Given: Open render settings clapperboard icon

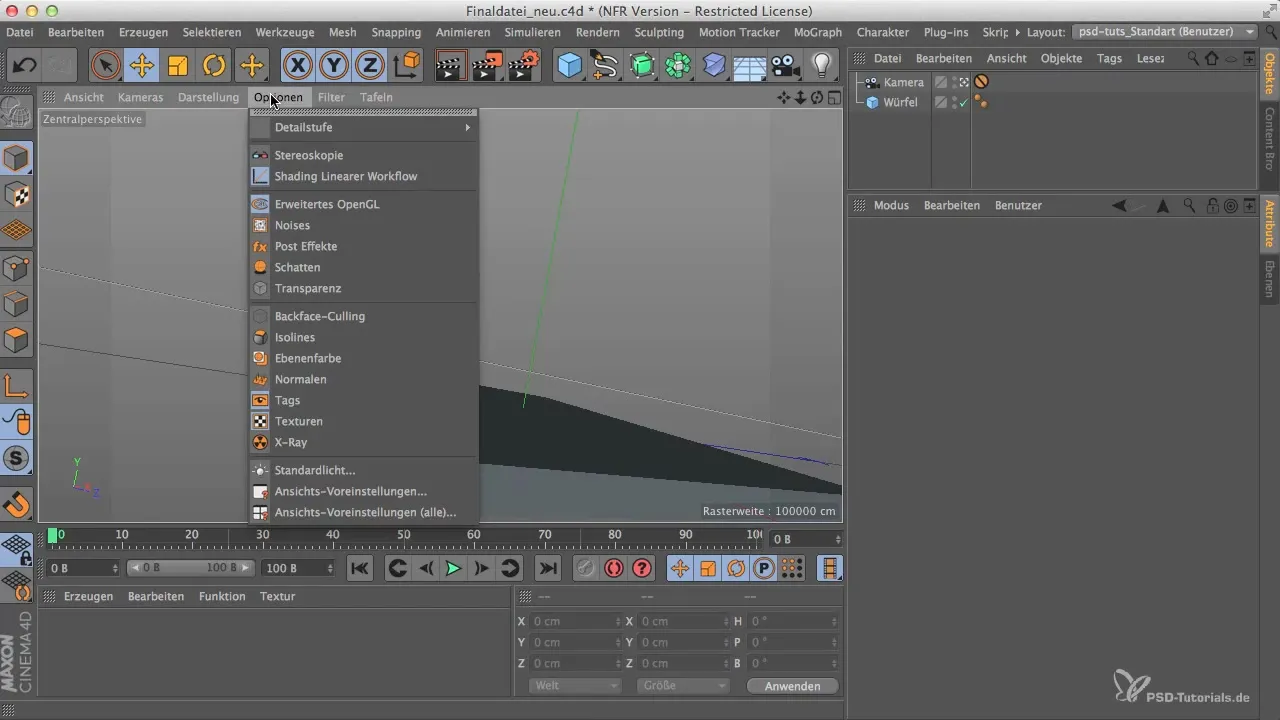Looking at the screenshot, I should point(522,66).
